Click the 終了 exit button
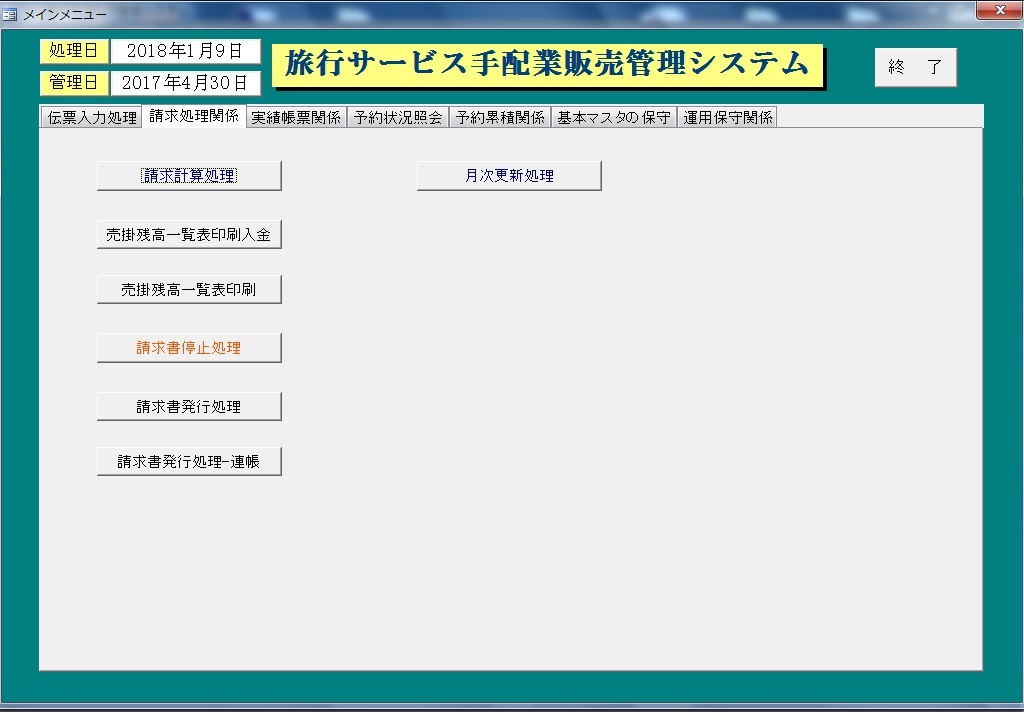The image size is (1024, 712). pyautogui.click(x=916, y=67)
